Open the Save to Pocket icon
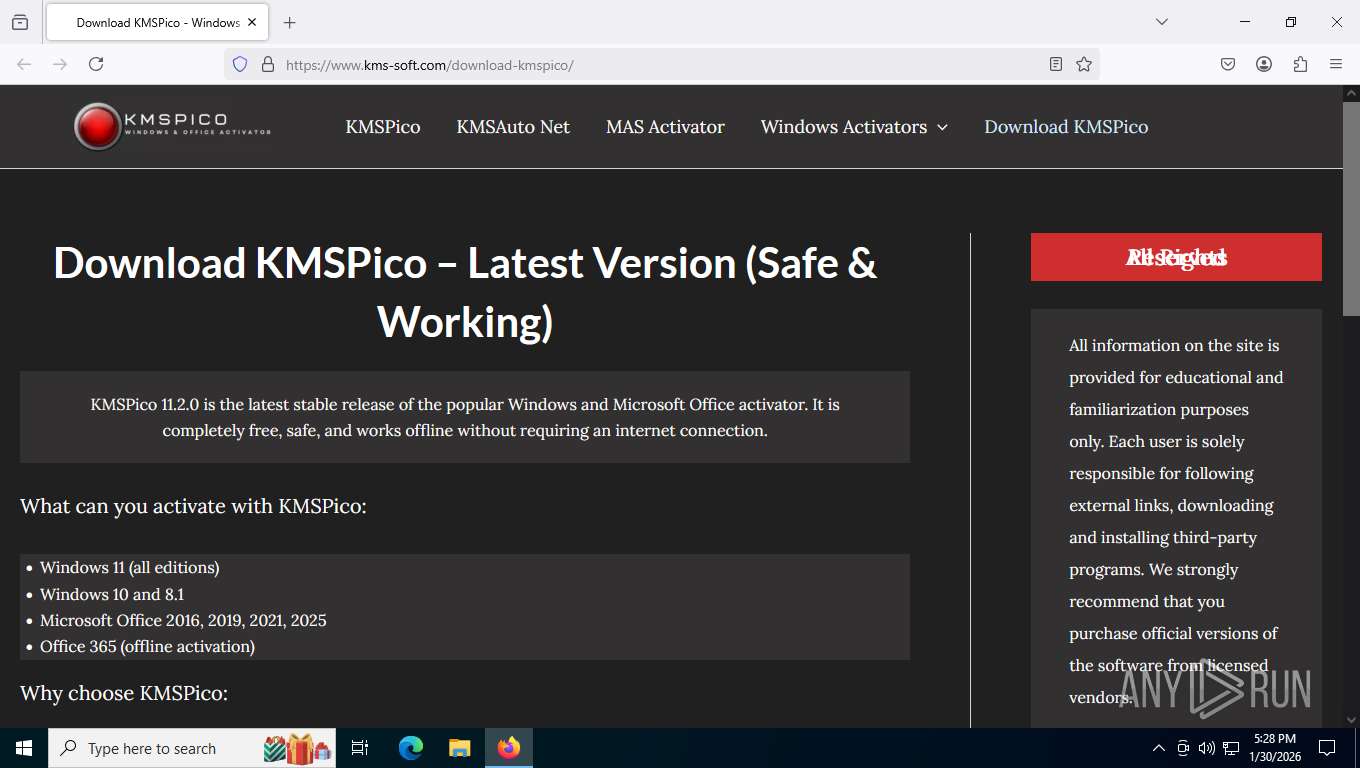The height and width of the screenshot is (768, 1360). pyautogui.click(x=1228, y=64)
